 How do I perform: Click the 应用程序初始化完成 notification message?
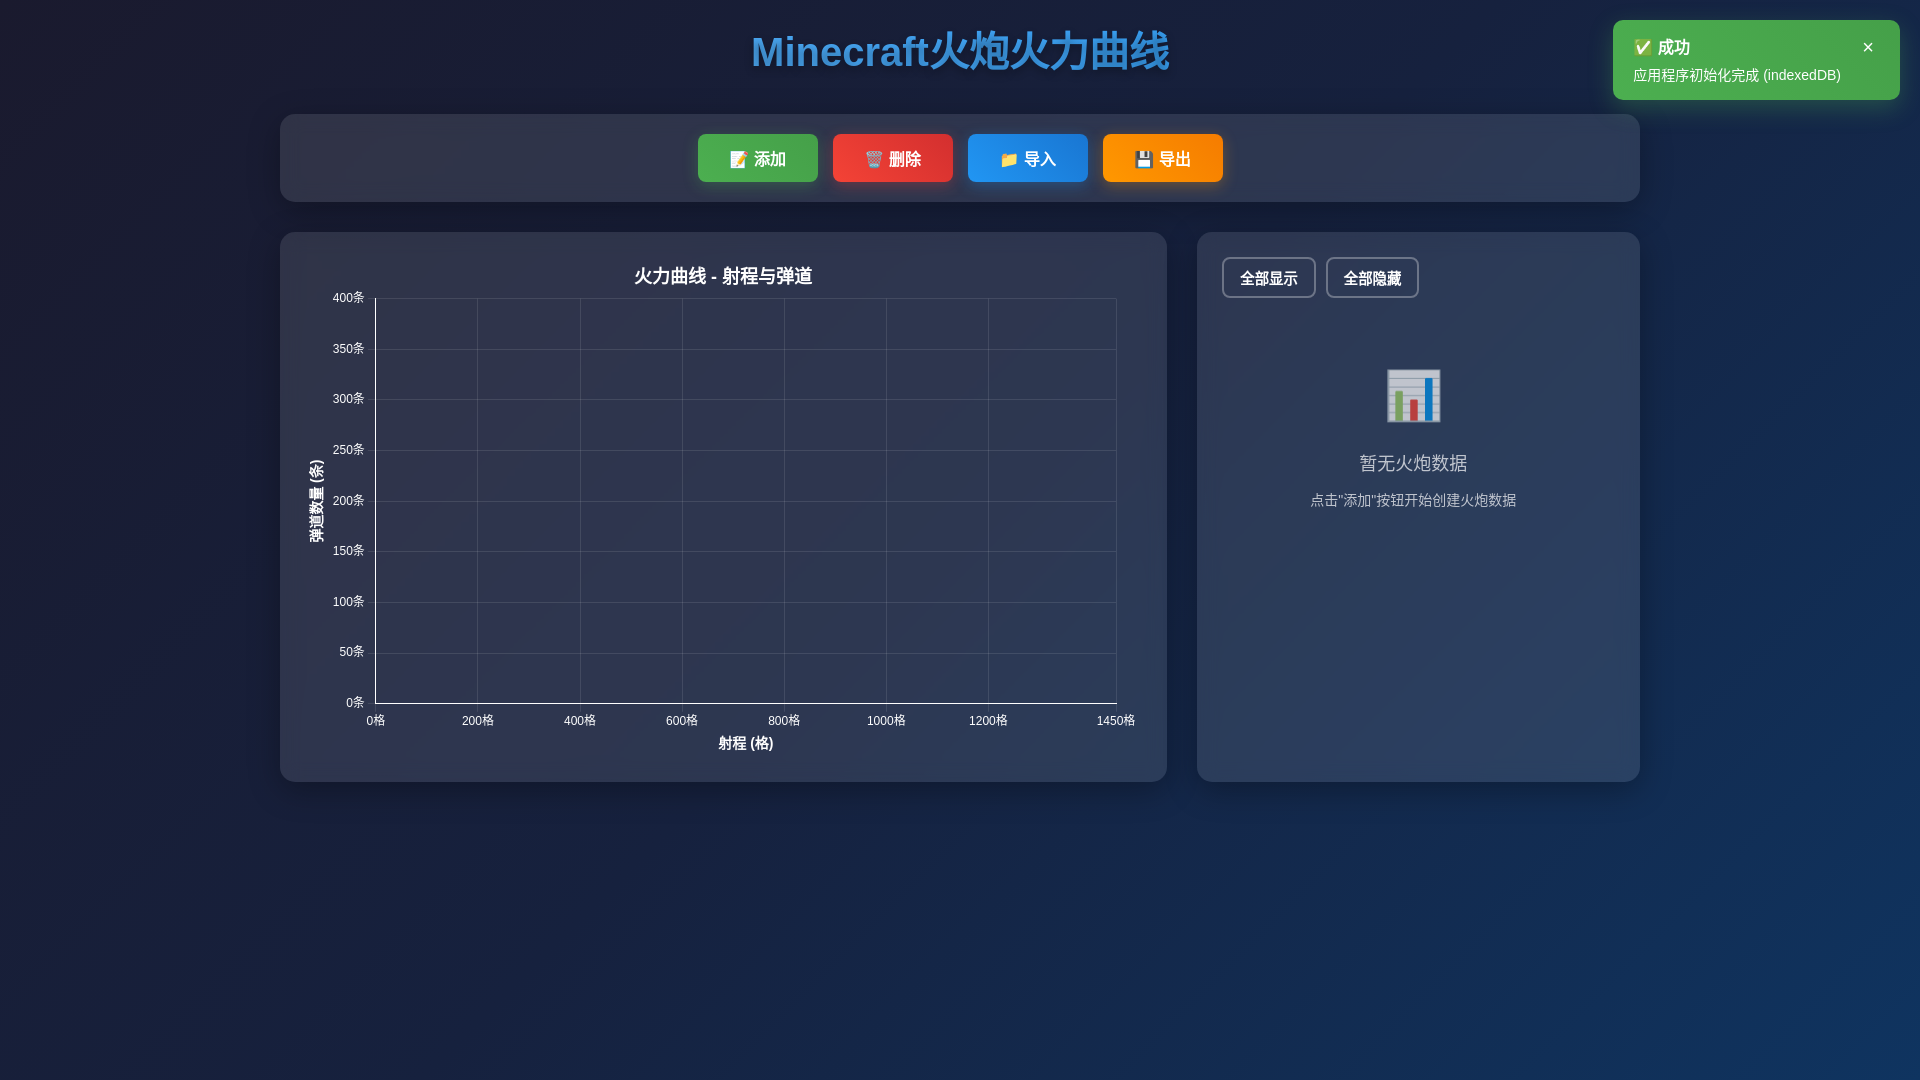tap(1736, 75)
